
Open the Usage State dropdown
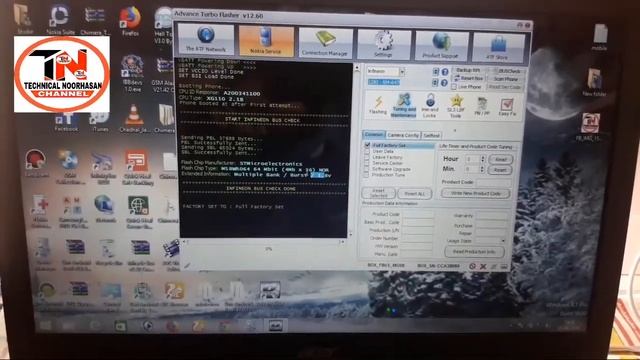point(503,241)
